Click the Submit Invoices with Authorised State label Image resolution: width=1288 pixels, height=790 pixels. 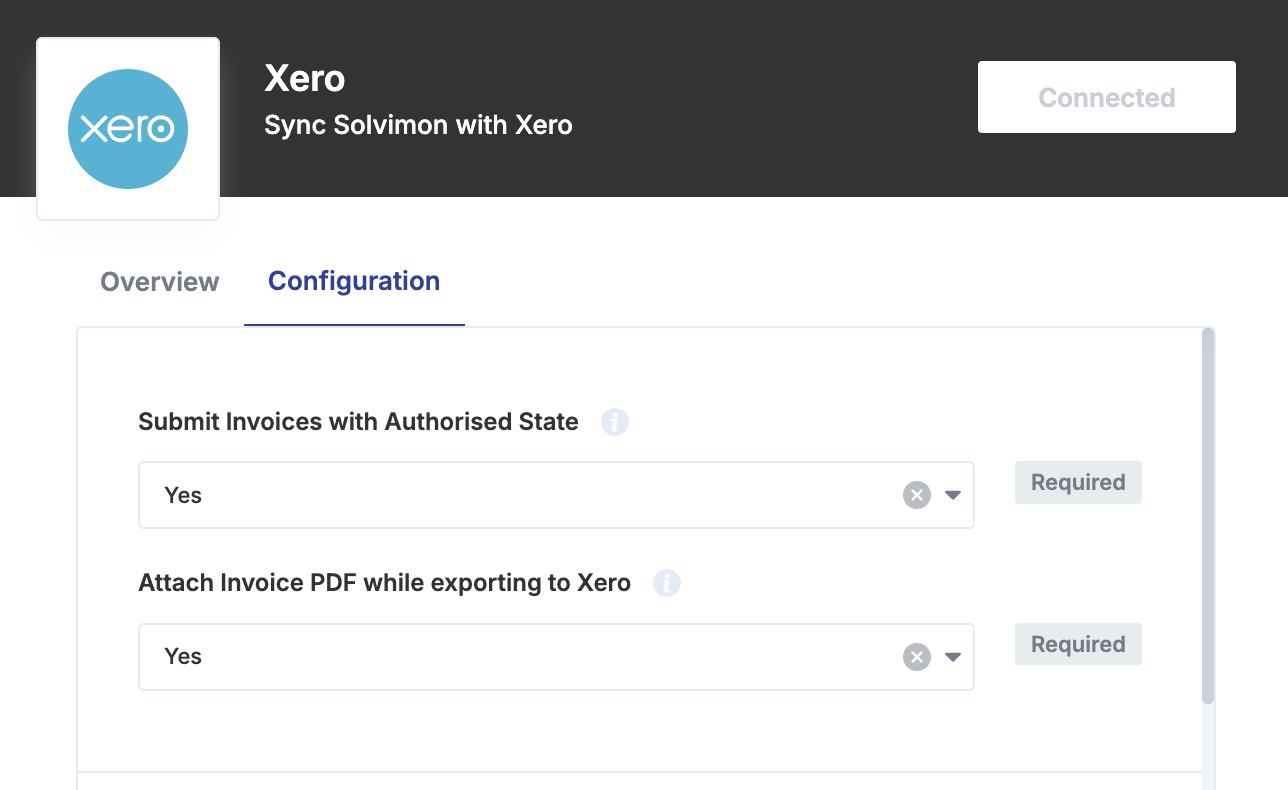(x=358, y=422)
